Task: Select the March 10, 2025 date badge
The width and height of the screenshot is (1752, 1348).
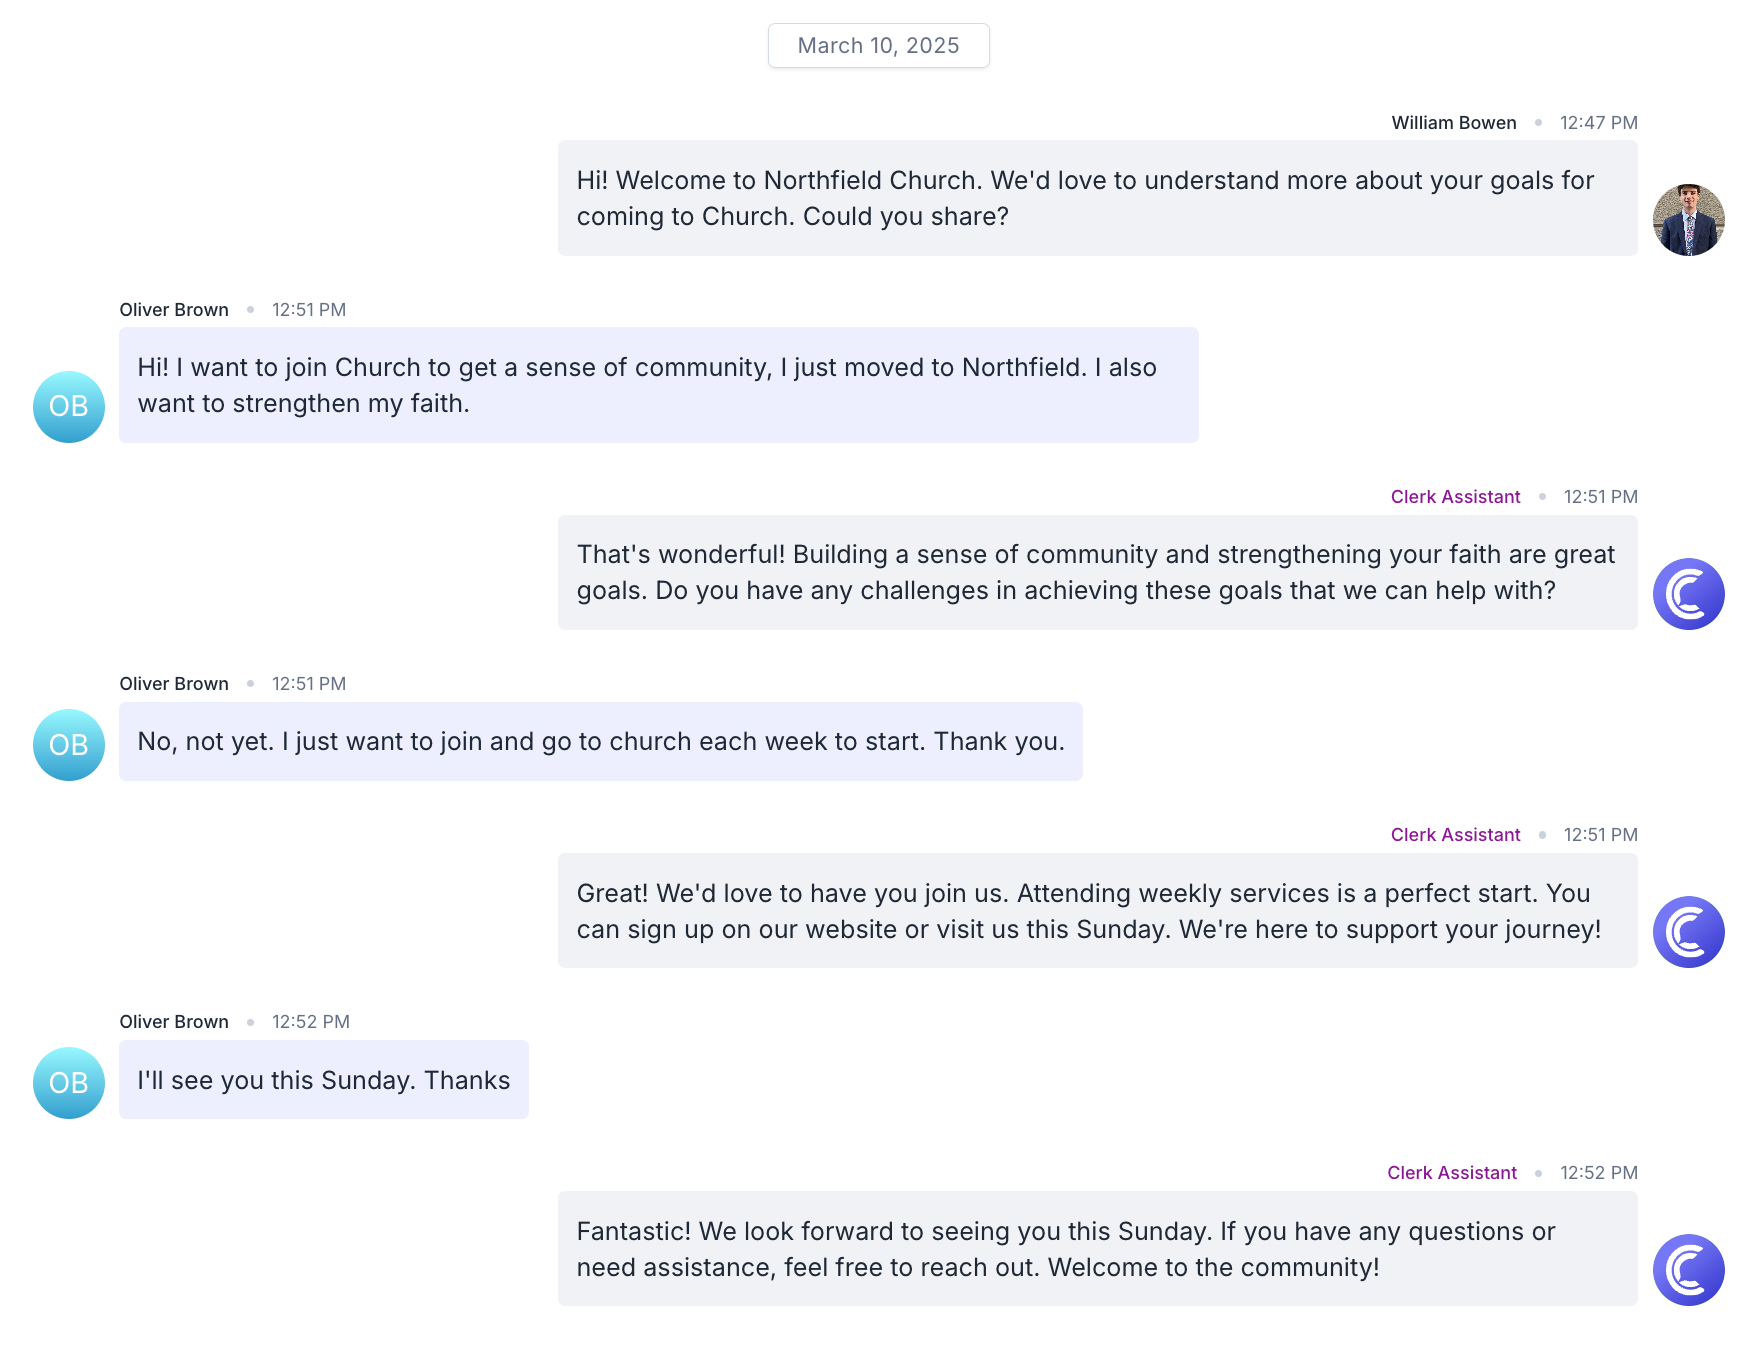Action: tap(878, 46)
